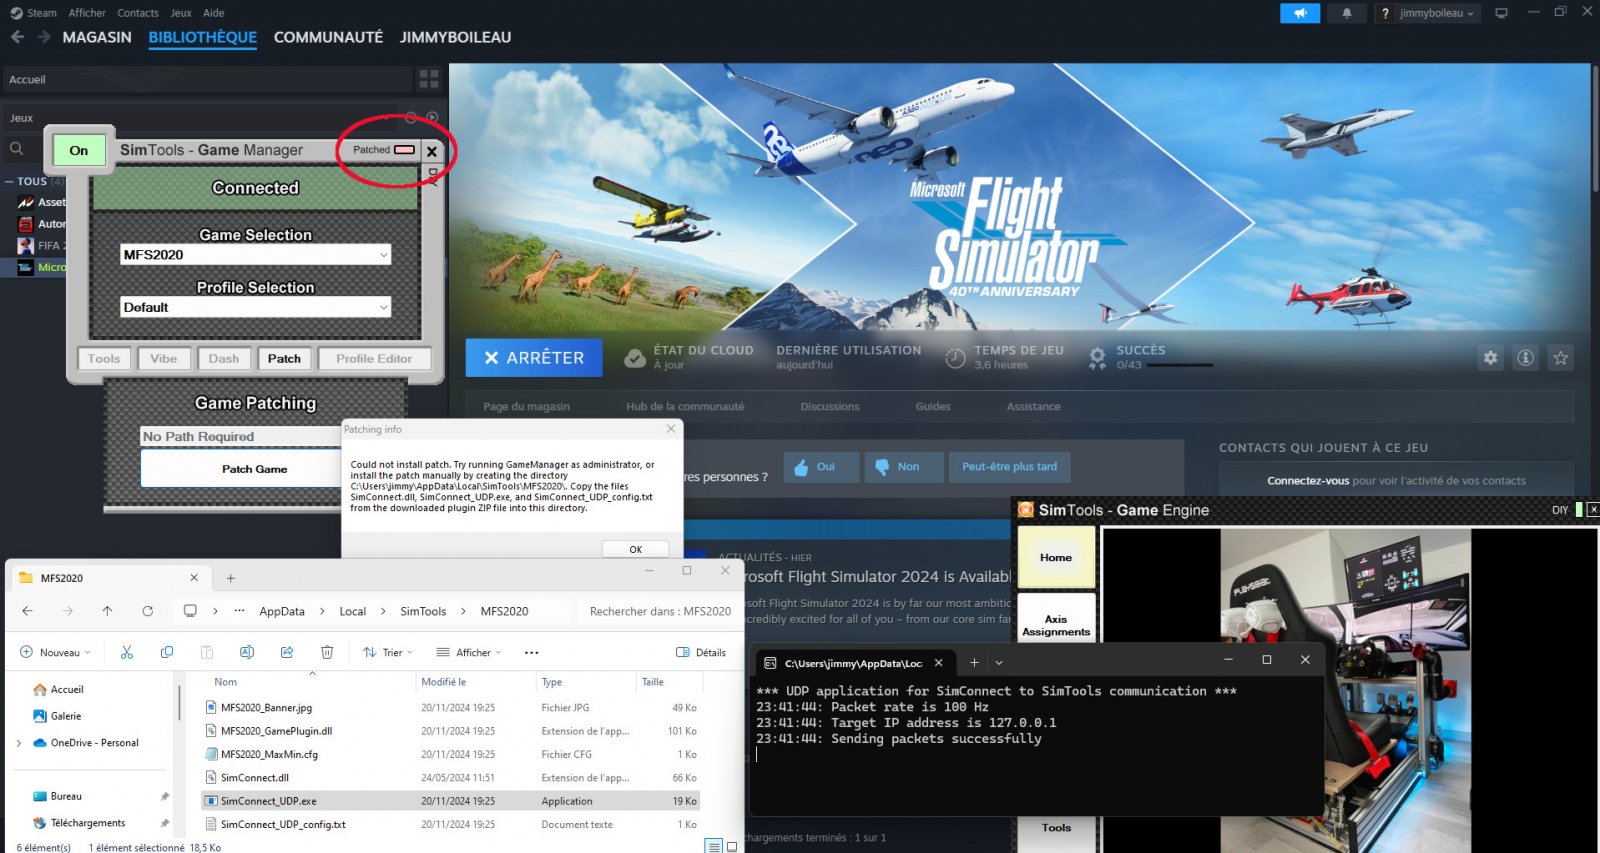Click the Steam library page scrollbar
This screenshot has width=1600, height=853.
tap(1594, 127)
